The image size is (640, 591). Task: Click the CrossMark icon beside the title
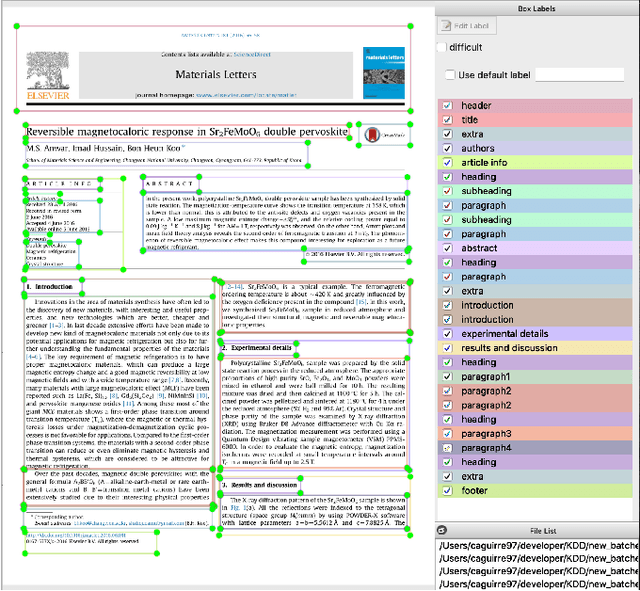373,134
